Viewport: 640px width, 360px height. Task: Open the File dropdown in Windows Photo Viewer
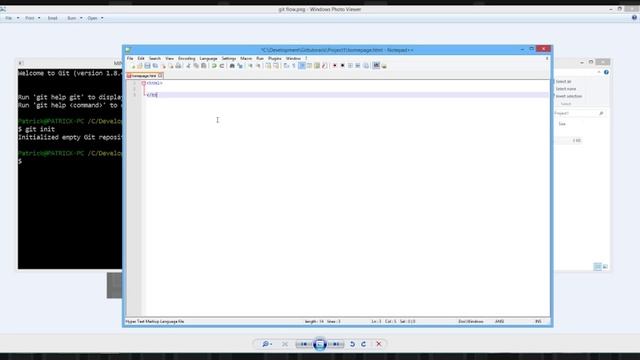pos(11,18)
